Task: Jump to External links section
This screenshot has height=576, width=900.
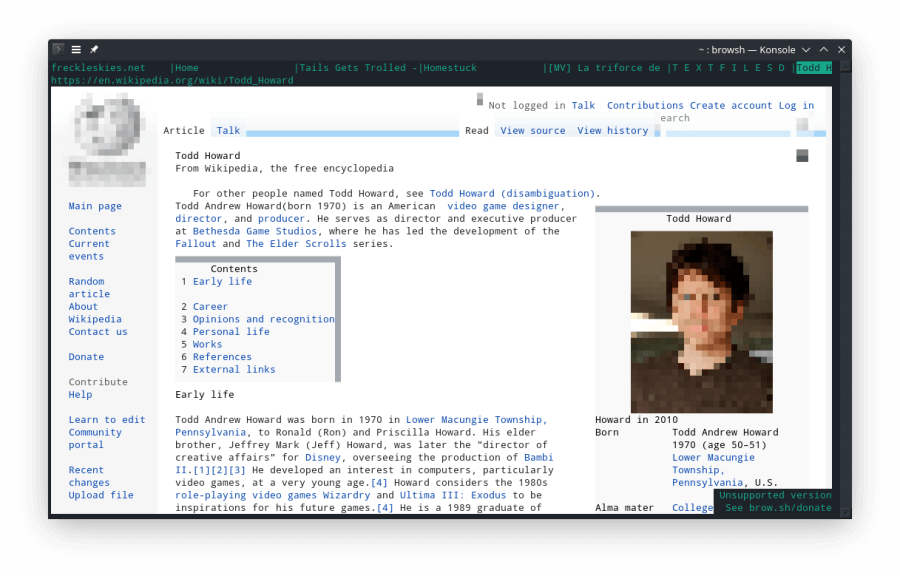Action: (x=234, y=369)
